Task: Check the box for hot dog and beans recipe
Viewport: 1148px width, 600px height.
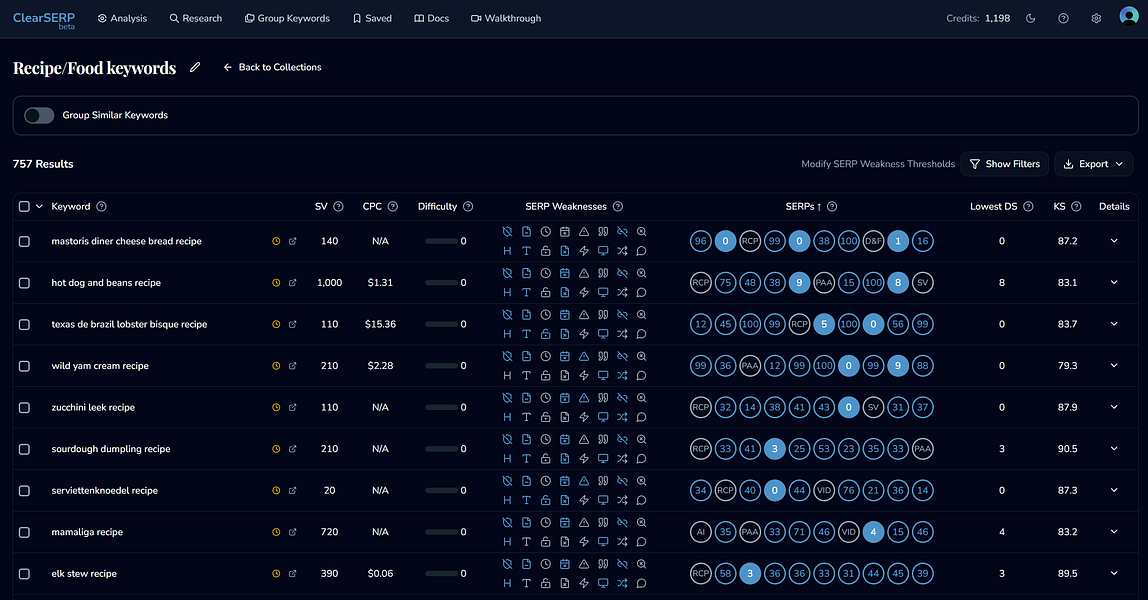Action: [x=25, y=283]
